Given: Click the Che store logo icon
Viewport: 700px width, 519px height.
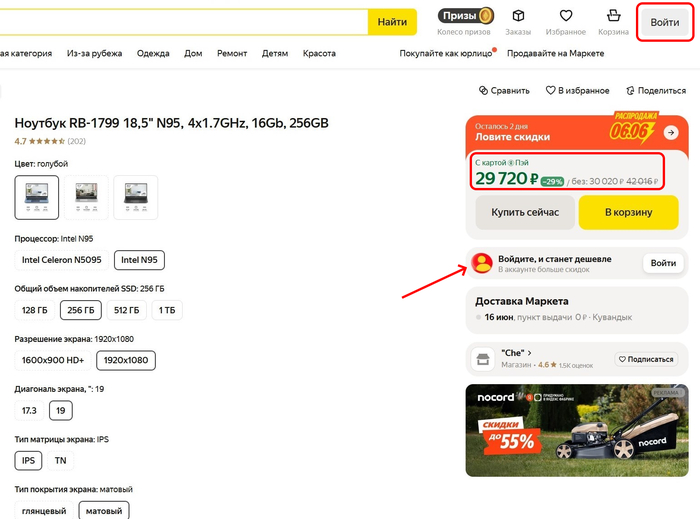Looking at the screenshot, I should pyautogui.click(x=482, y=358).
